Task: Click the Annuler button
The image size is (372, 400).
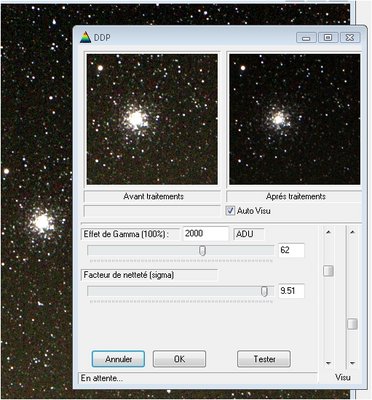Action: click(x=118, y=359)
